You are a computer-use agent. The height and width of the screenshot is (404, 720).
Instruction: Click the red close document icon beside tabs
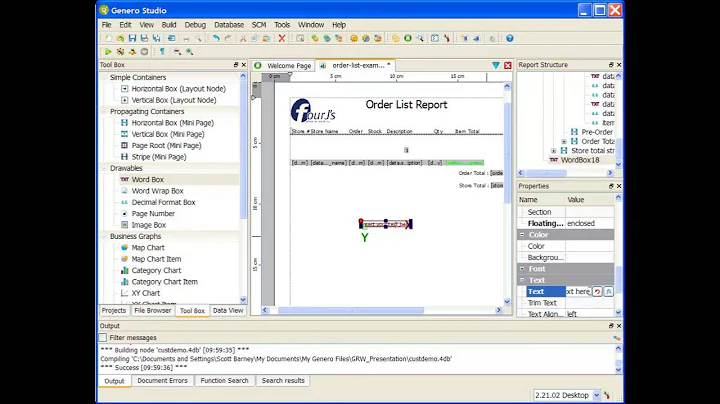click(507, 66)
